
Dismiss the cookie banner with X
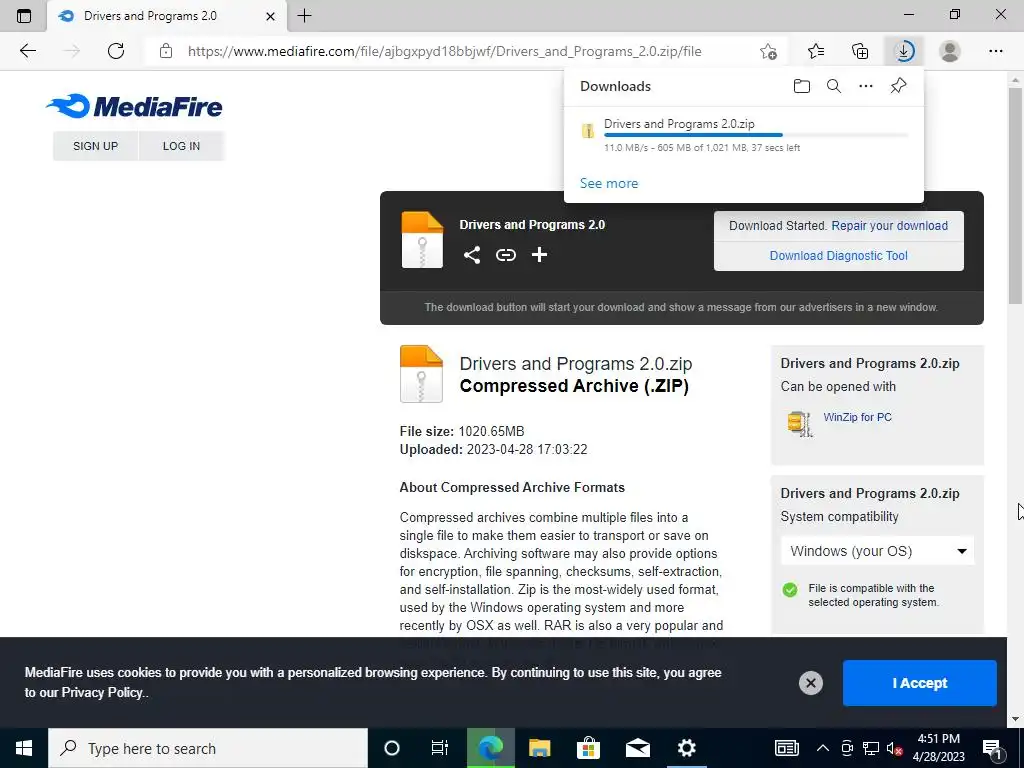810,683
